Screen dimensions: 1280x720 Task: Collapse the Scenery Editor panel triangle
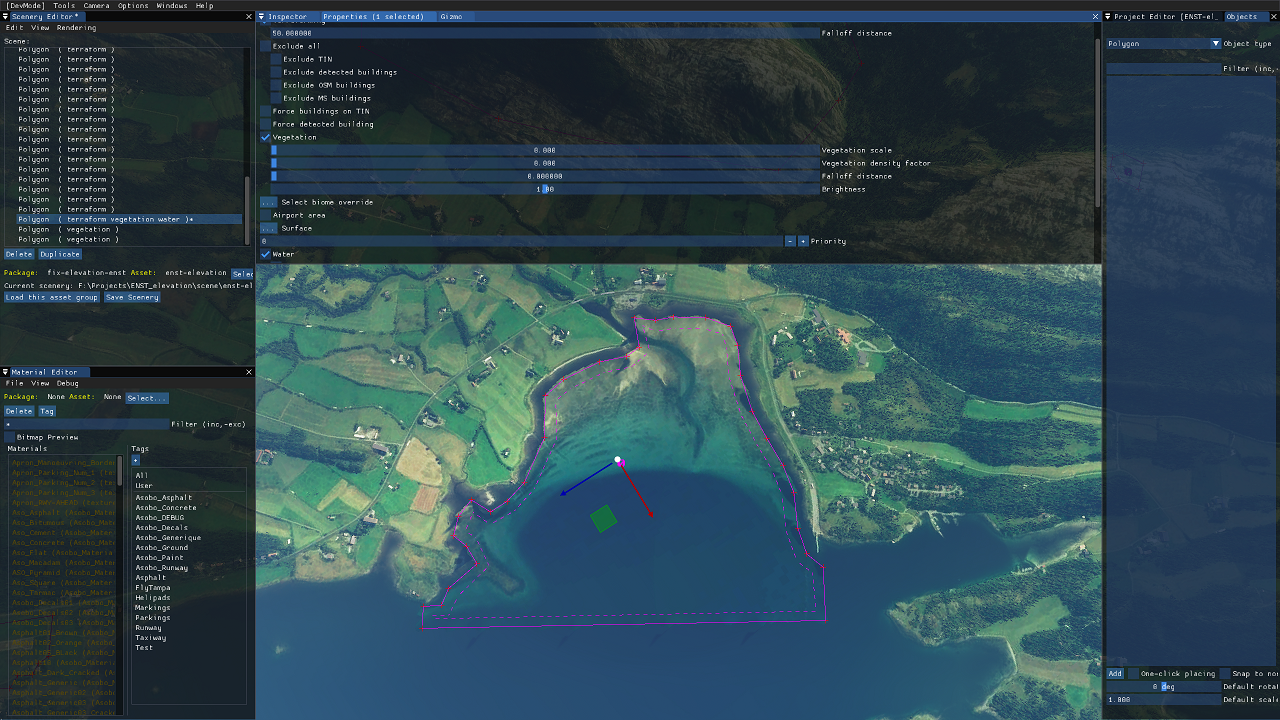7,17
